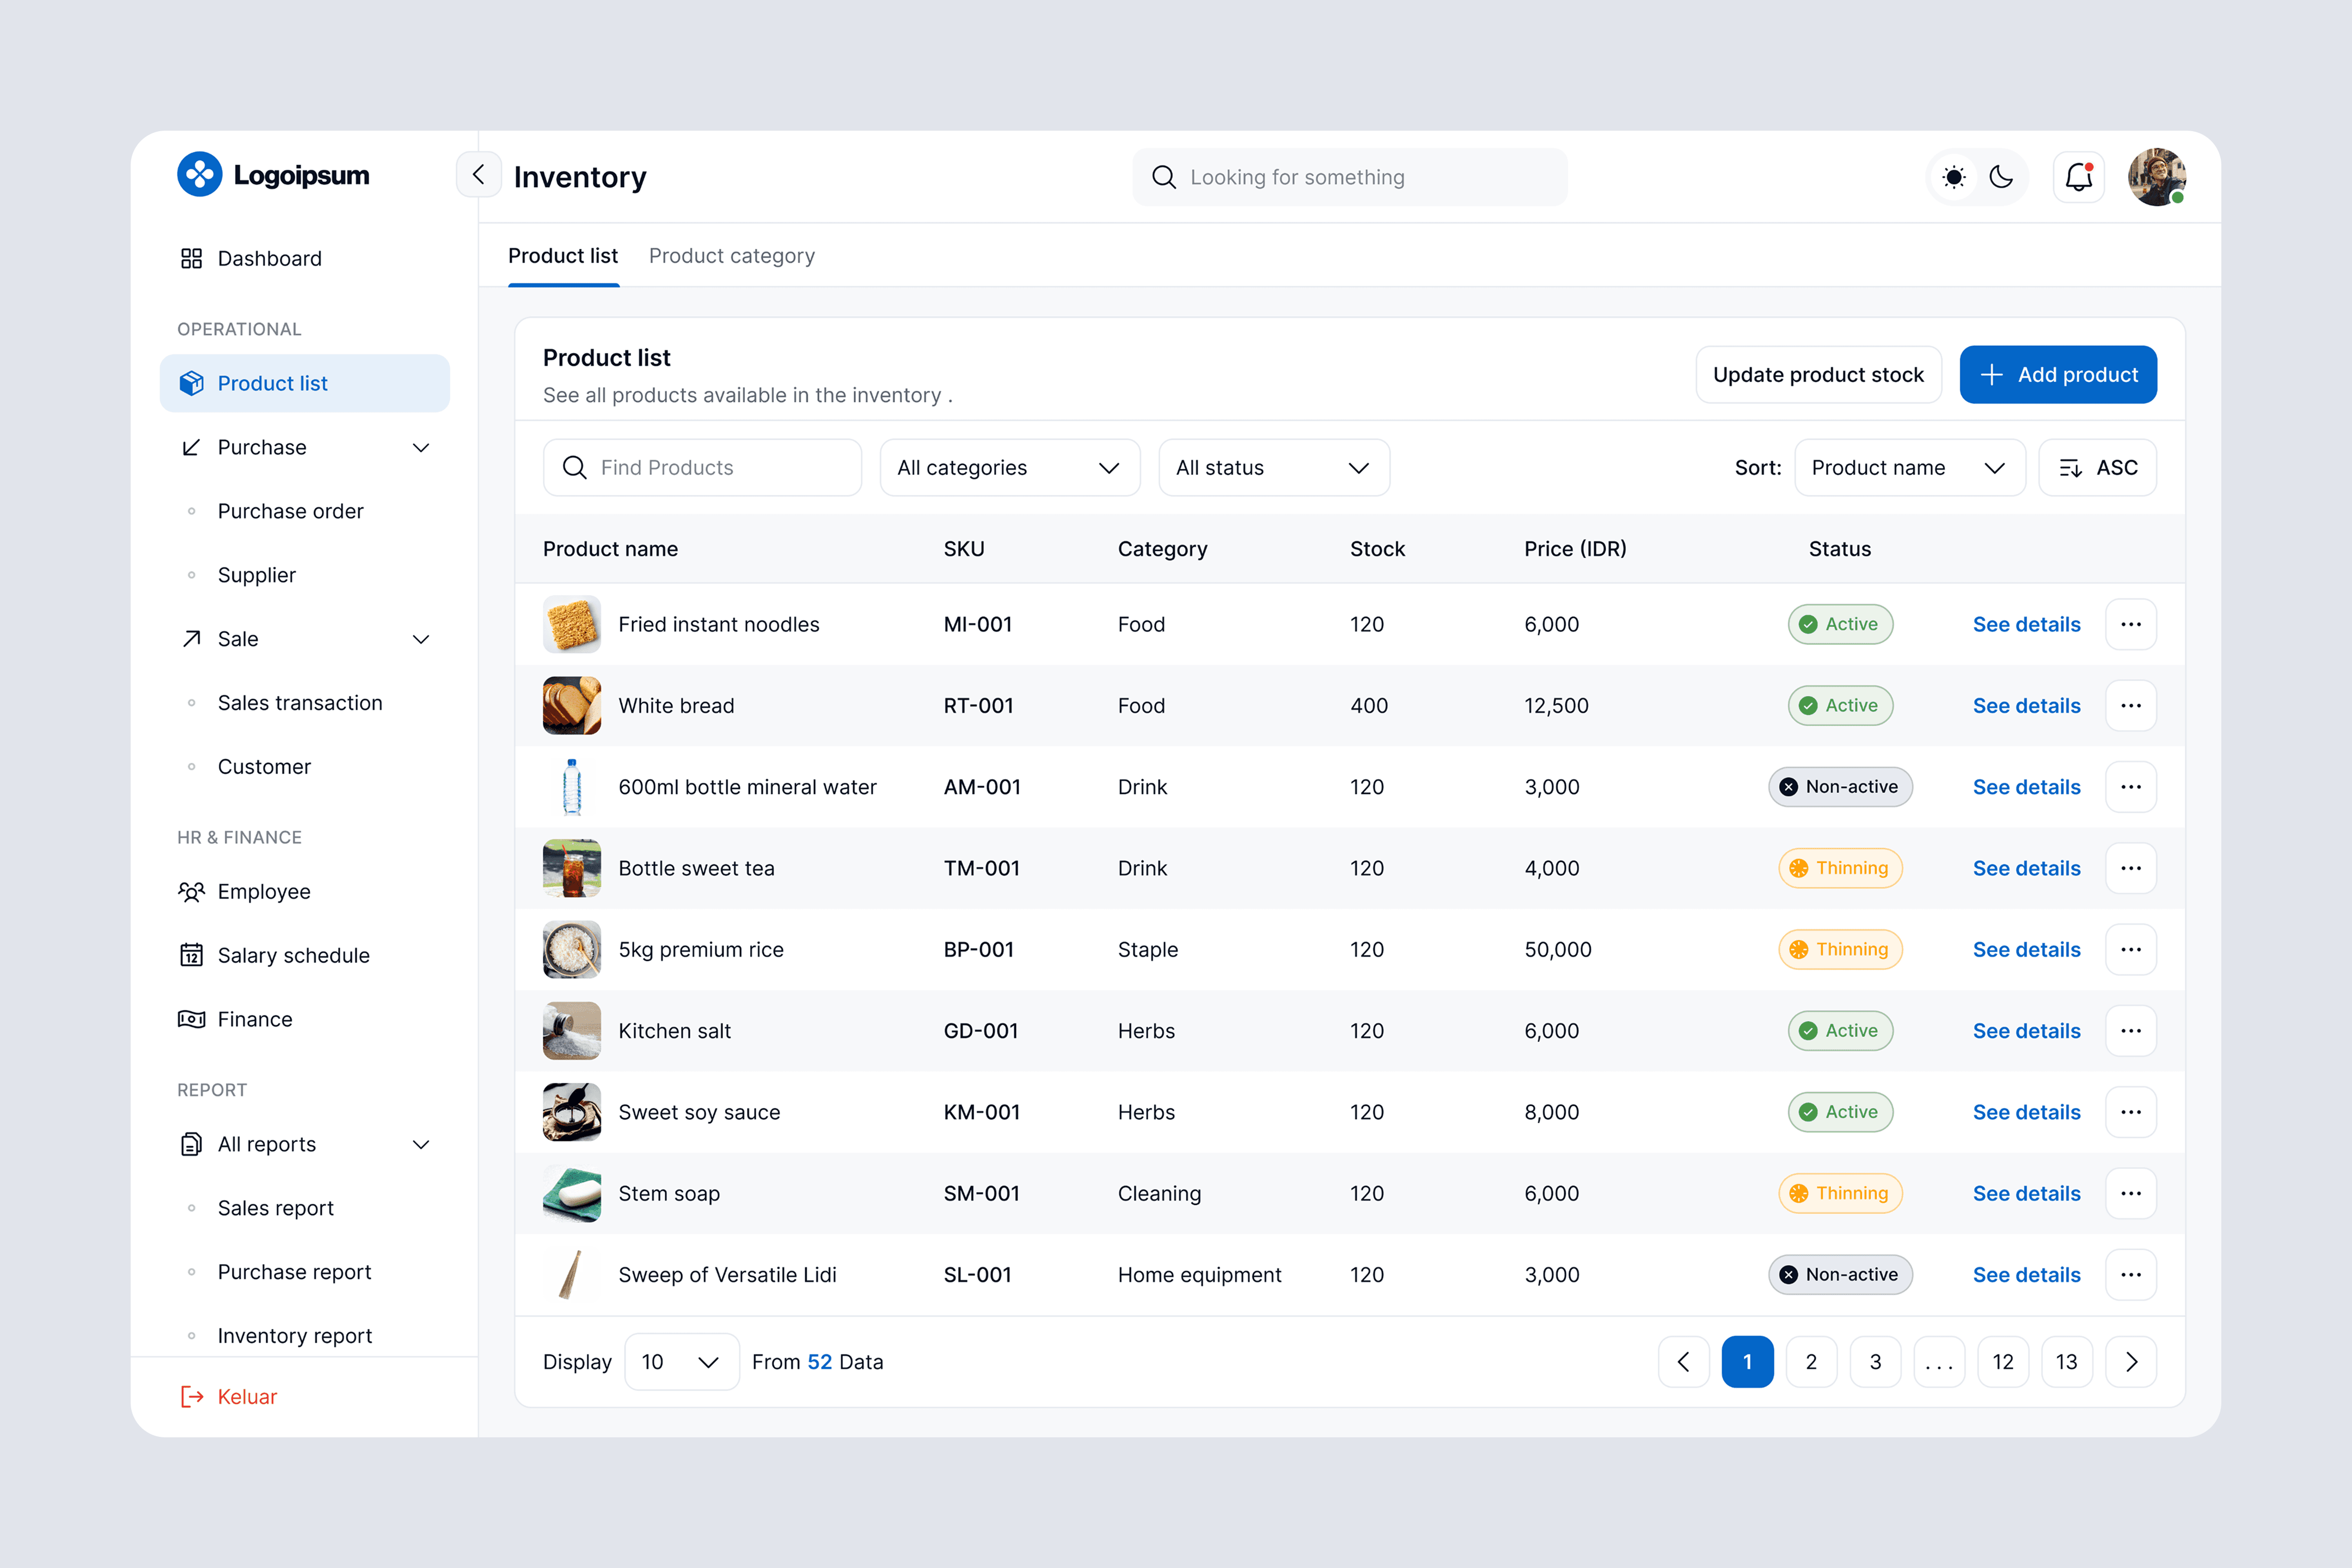Switch to dark mode moon toggle

point(2001,177)
